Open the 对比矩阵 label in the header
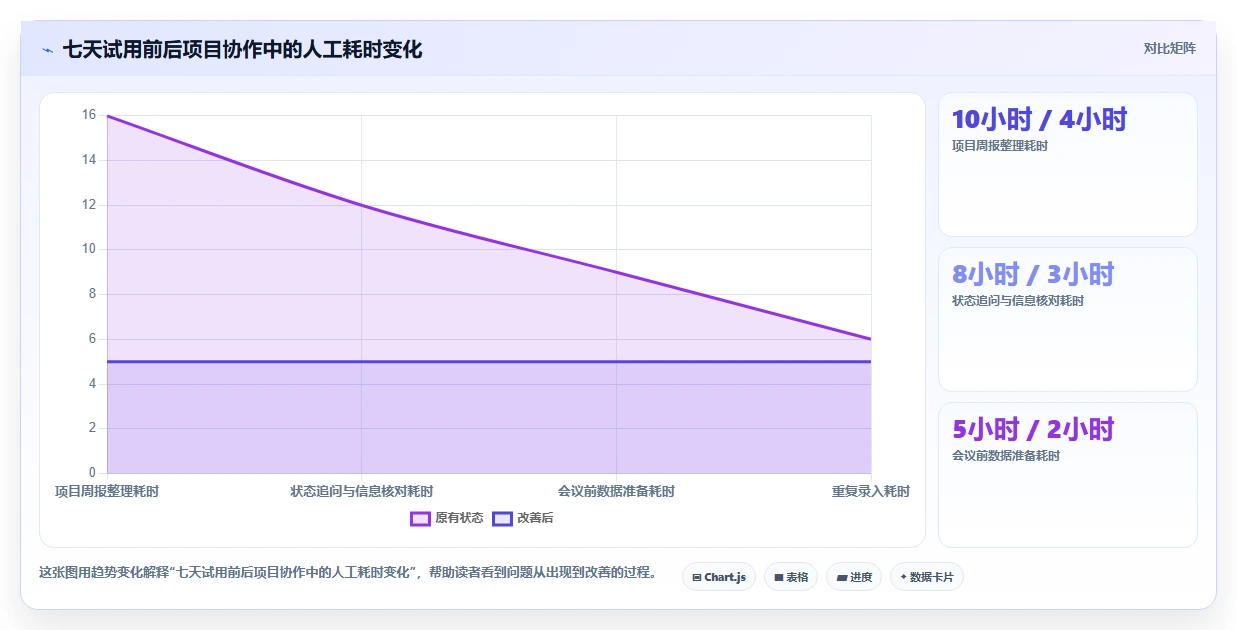Screen dimensions: 1237x630 1169,48
